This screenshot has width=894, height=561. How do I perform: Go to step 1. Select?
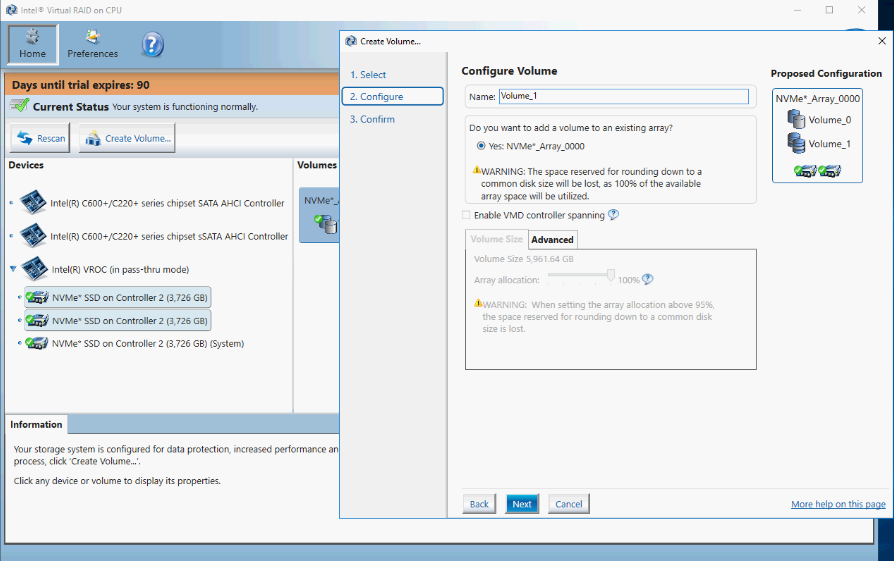pyautogui.click(x=368, y=74)
